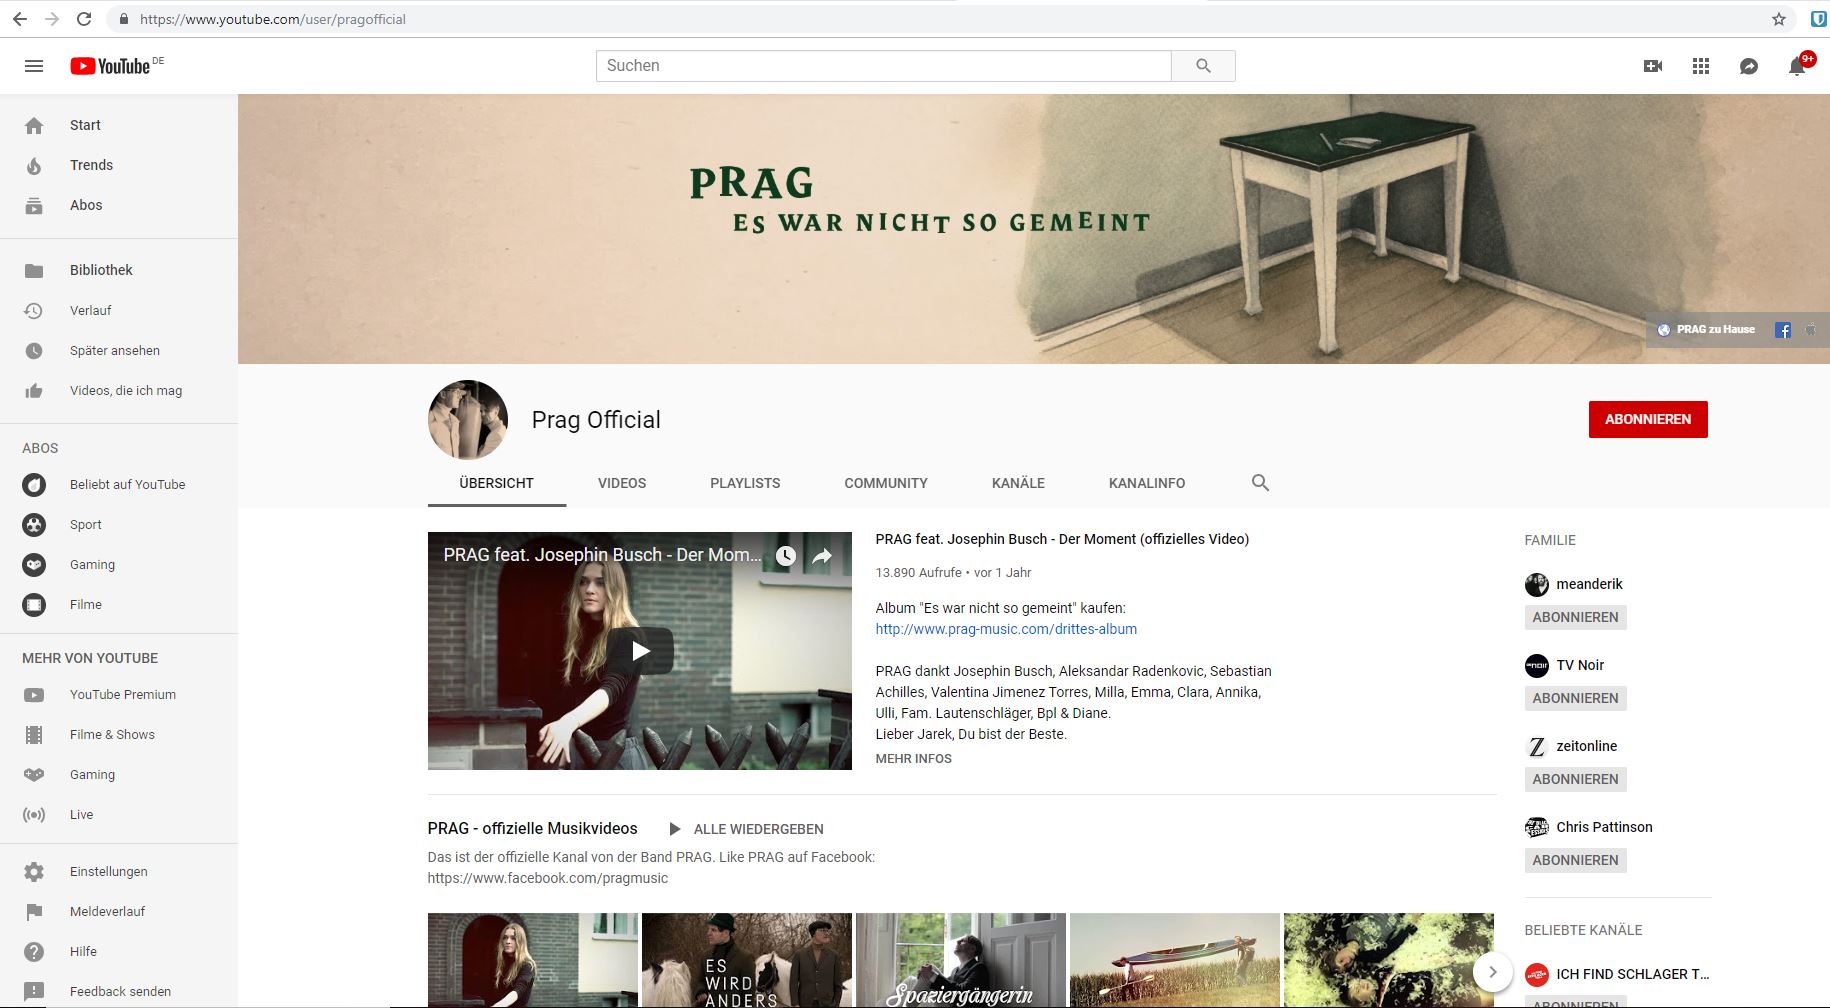Screen dimensions: 1830x1008
Task: Click the TV Noir channel avatar
Action: pyautogui.click(x=1537, y=666)
